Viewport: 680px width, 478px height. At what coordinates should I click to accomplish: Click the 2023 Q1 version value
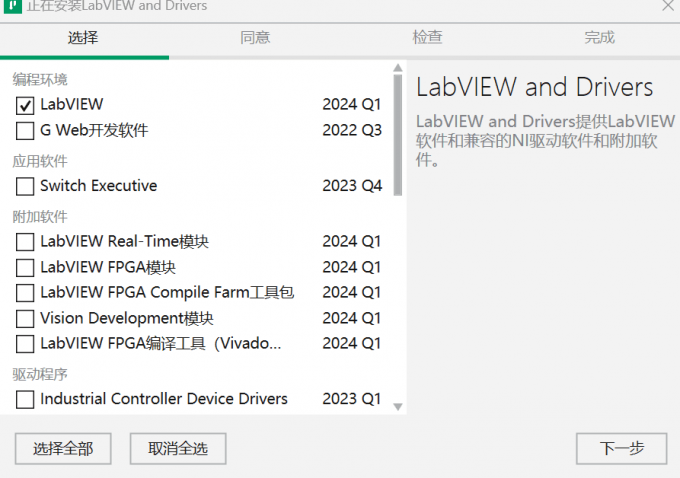point(352,399)
